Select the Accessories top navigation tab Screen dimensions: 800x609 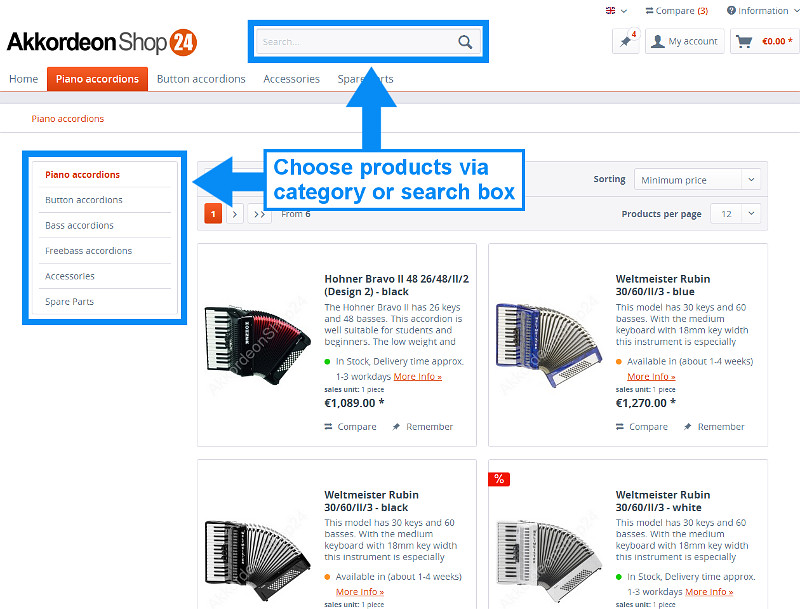291,79
